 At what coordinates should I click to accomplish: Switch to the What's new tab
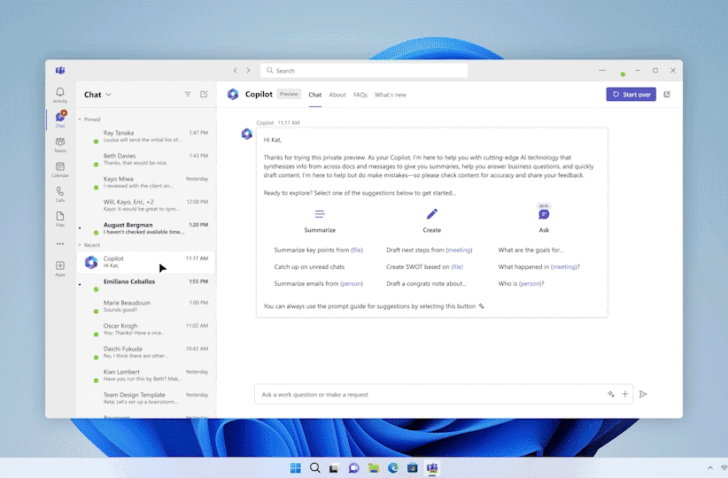point(390,95)
